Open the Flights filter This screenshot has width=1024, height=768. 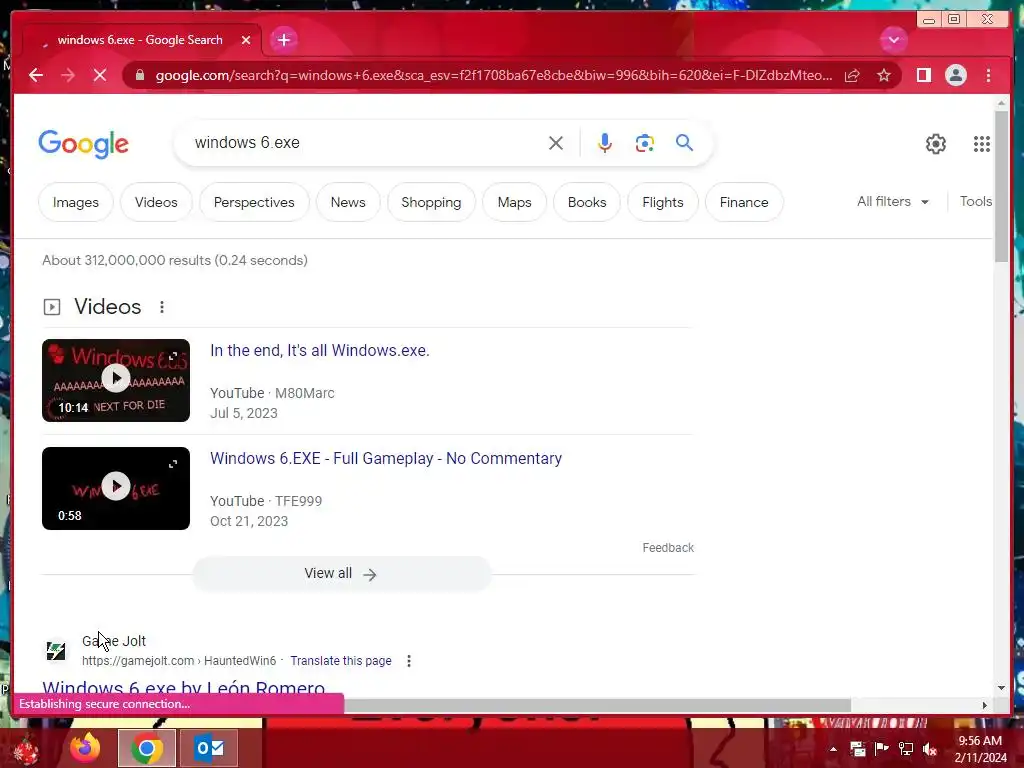[x=663, y=202]
